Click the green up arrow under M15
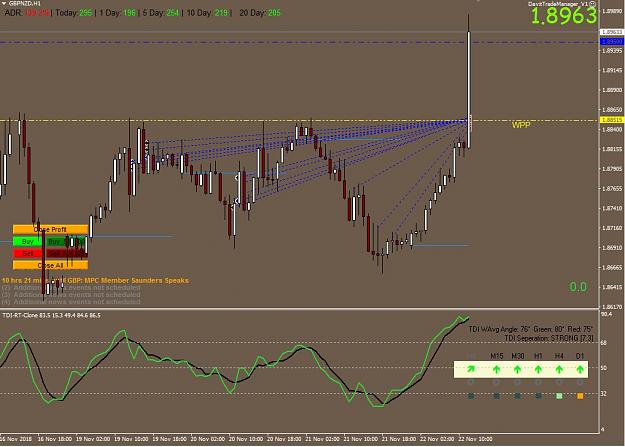The height and width of the screenshot is (447, 625). 497,370
